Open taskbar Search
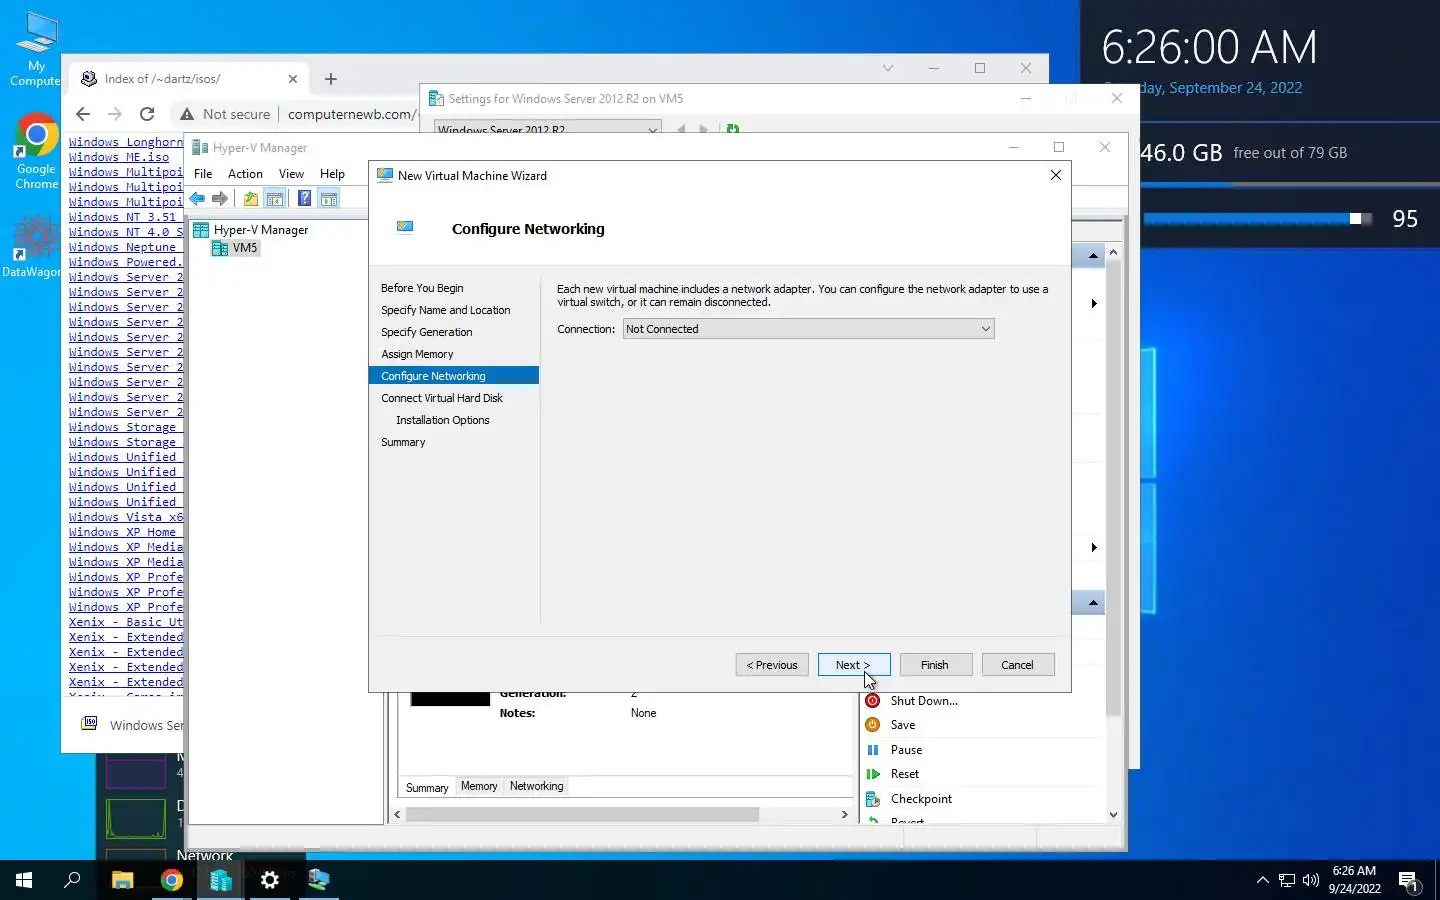This screenshot has width=1440, height=900. point(72,880)
